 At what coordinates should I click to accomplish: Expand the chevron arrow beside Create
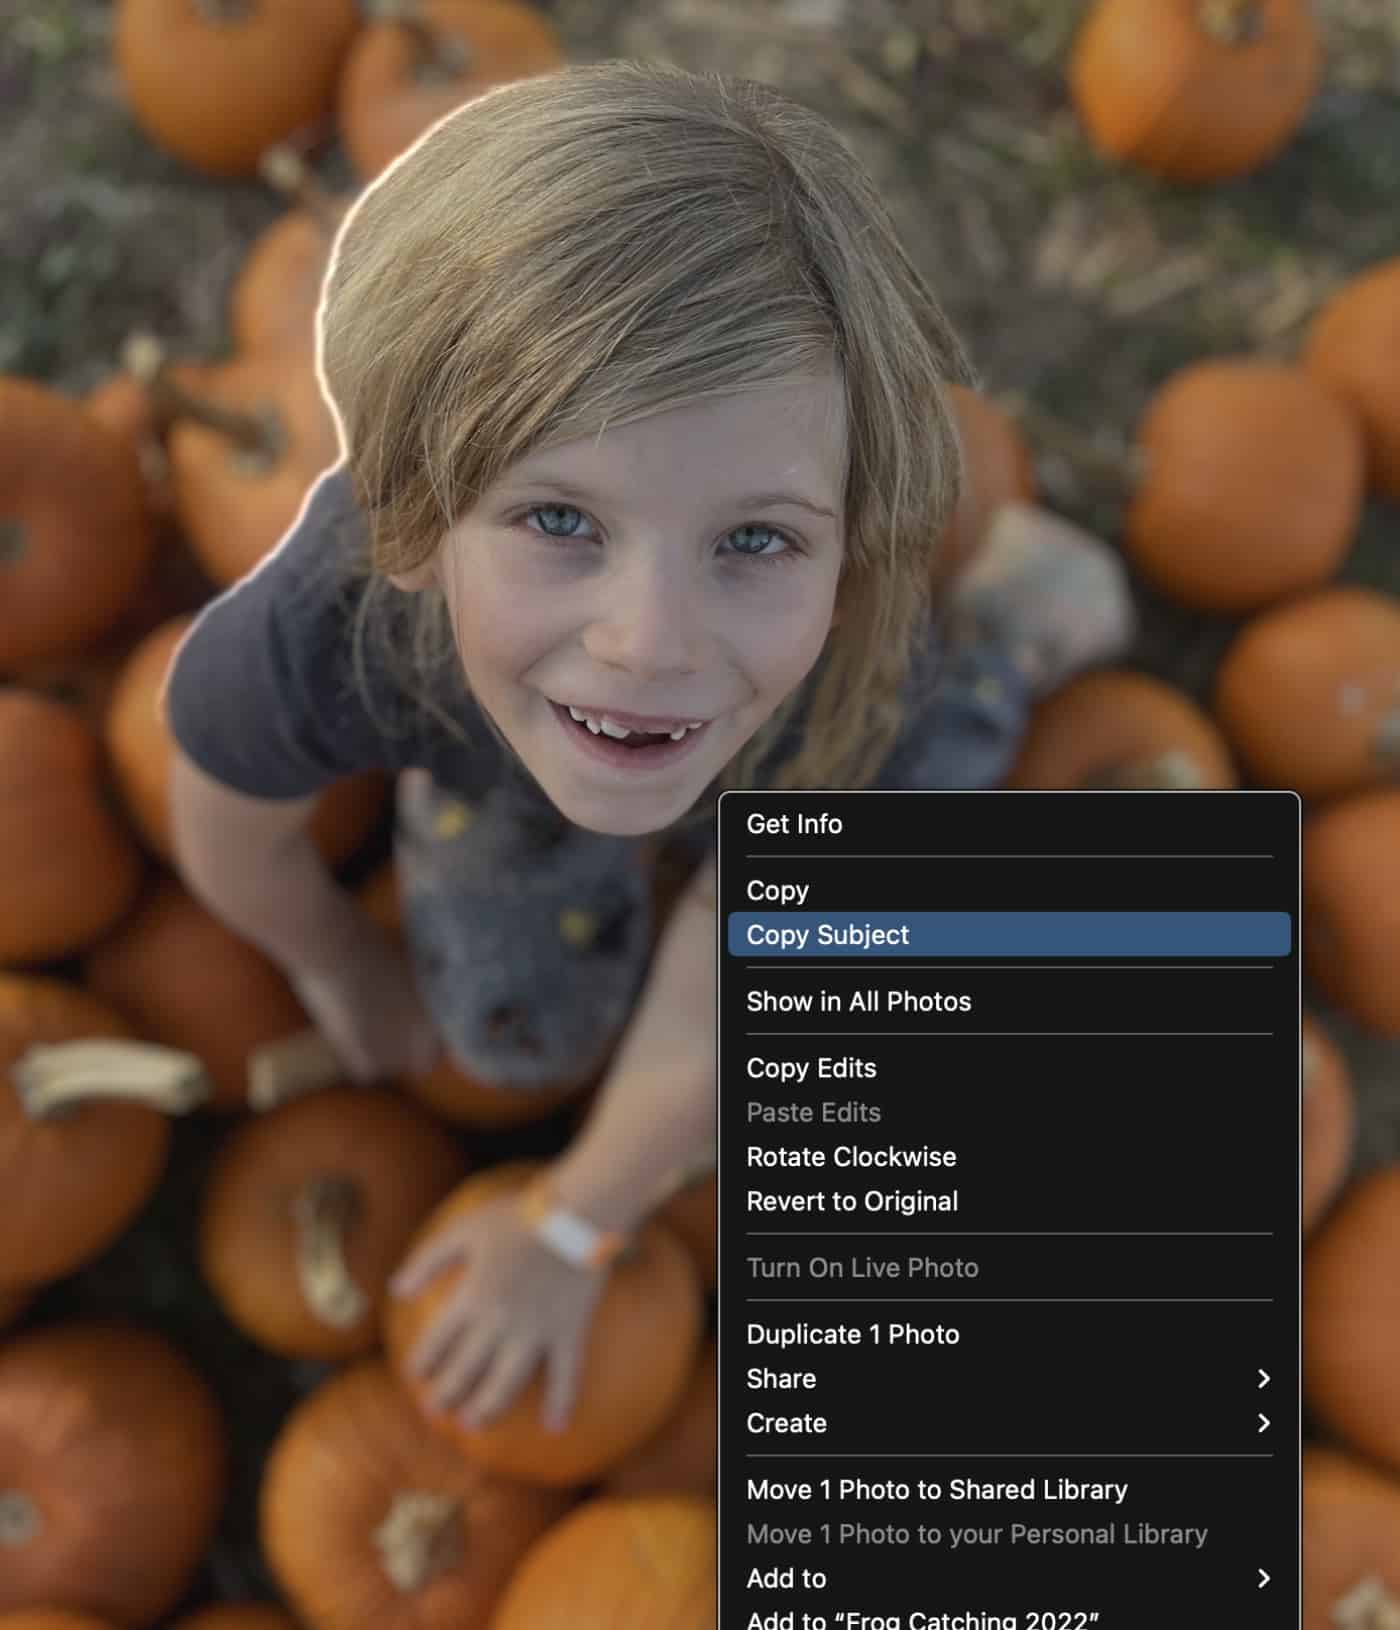pos(1263,1423)
